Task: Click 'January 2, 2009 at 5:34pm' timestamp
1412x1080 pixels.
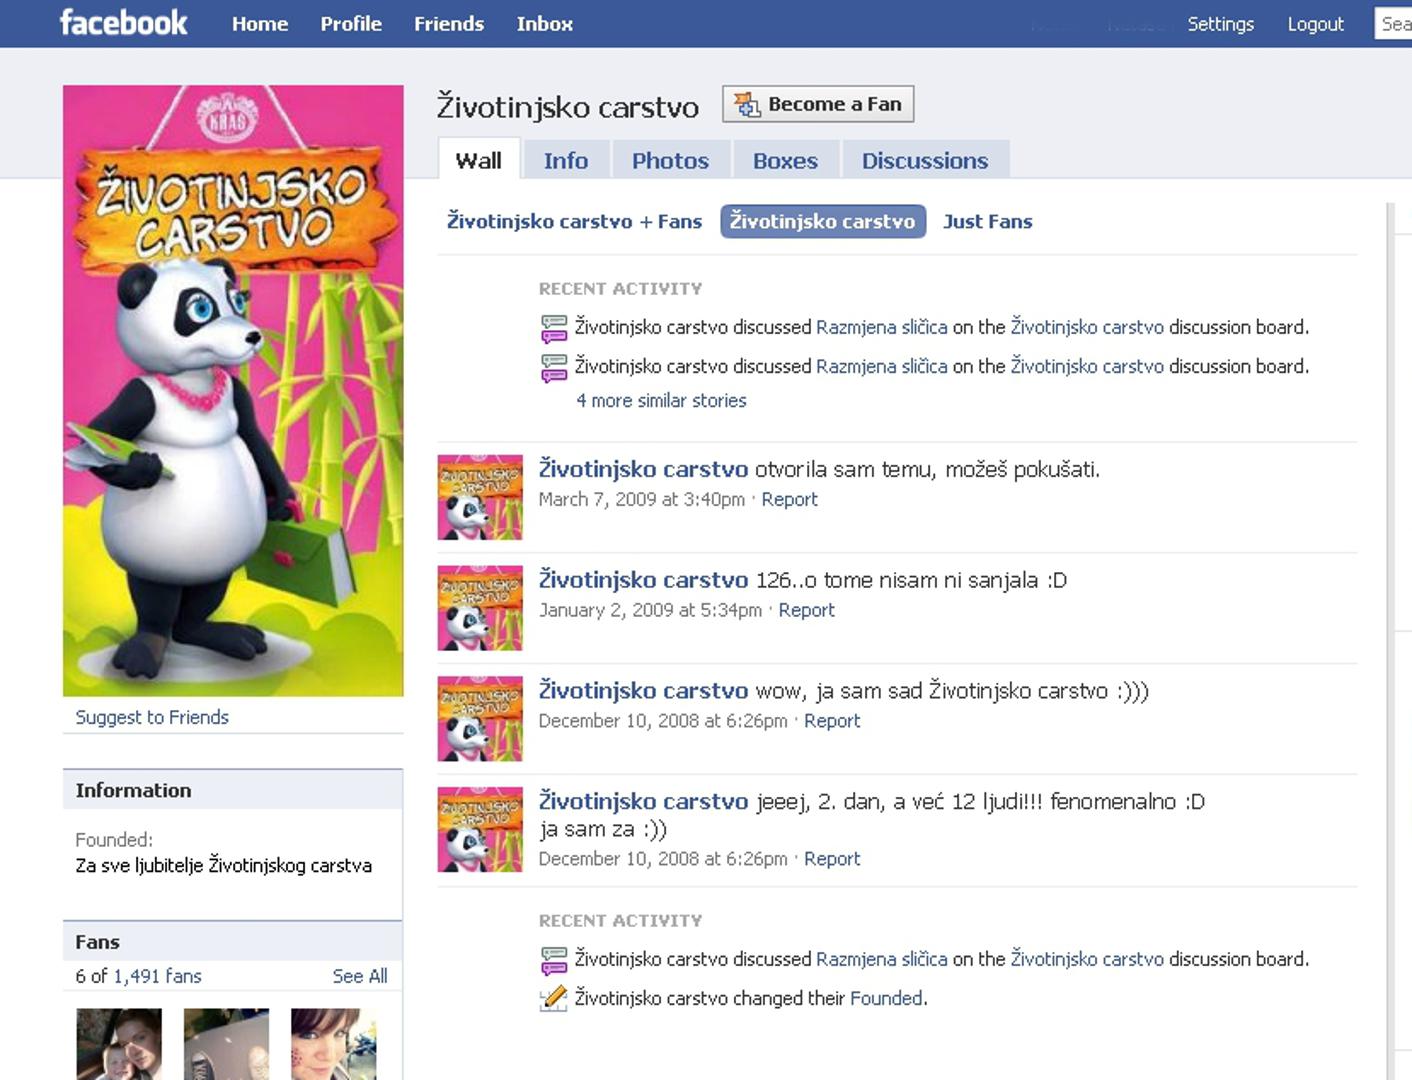Action: [x=650, y=610]
